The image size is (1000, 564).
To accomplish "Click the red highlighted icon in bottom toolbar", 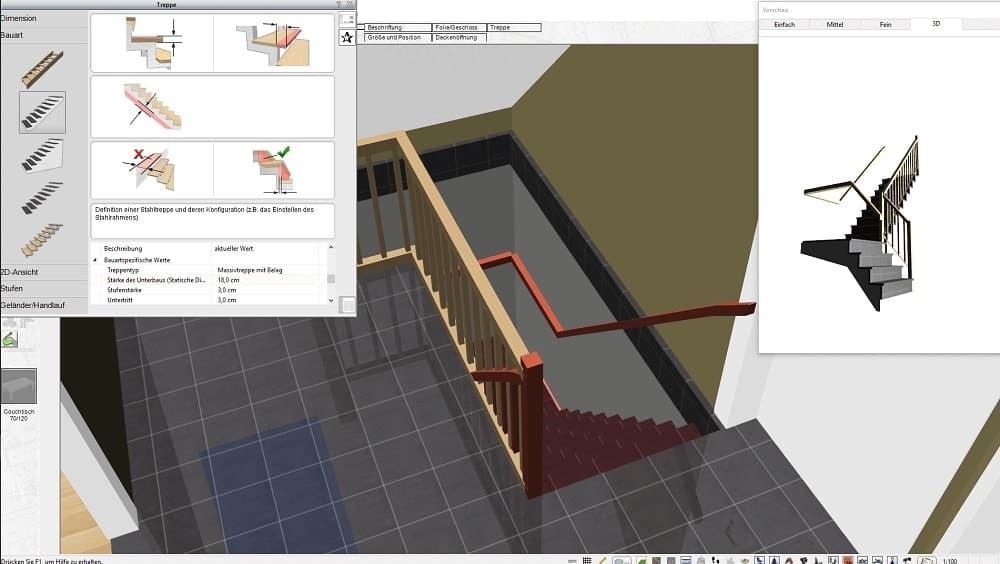I will click(x=848, y=560).
